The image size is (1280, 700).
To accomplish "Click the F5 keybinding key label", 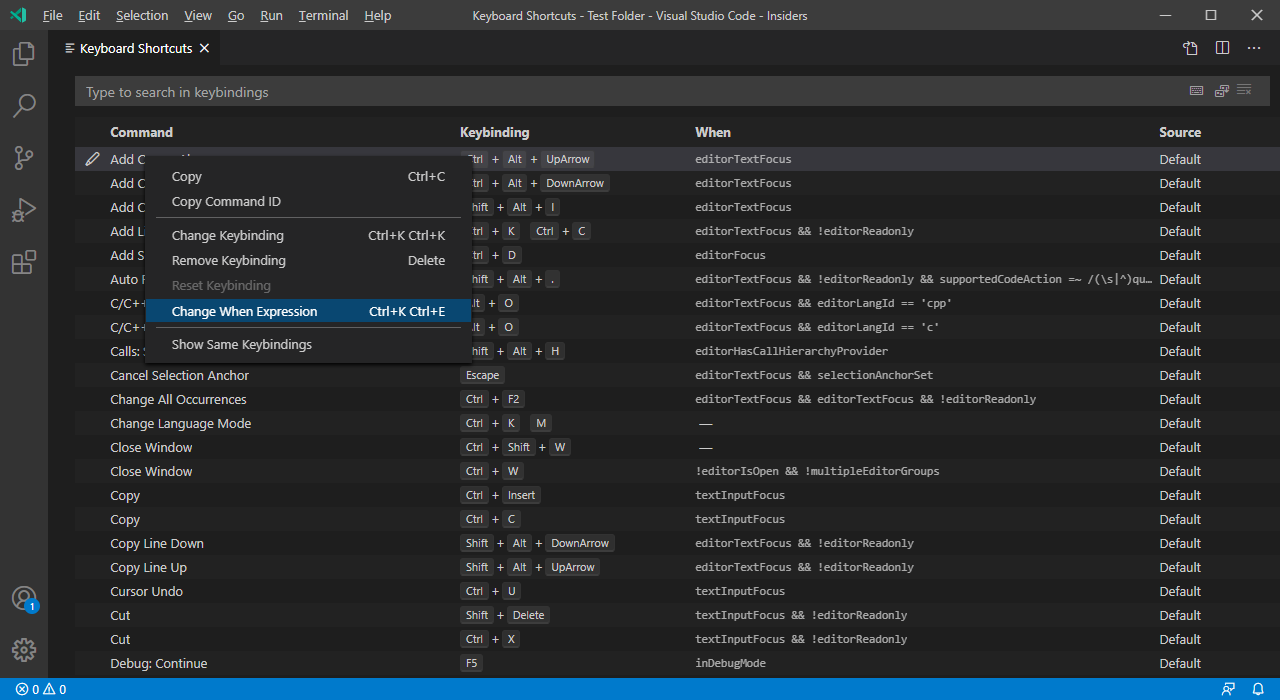I will pos(471,663).
